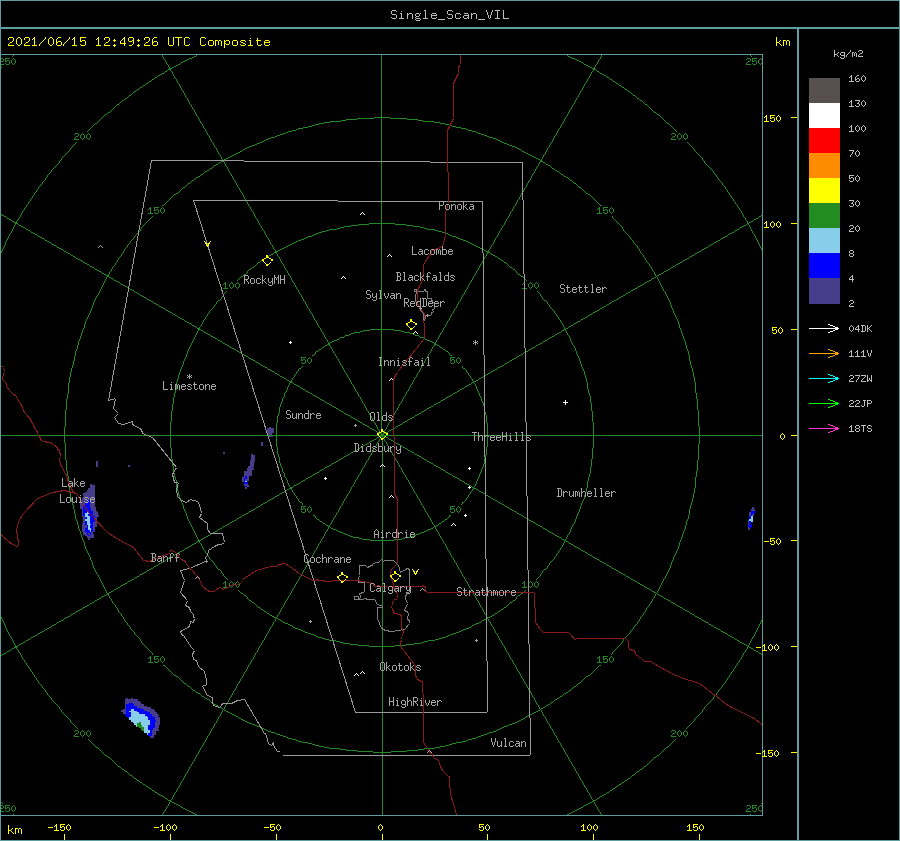
Task: Click the Innisfail city label
Action: click(404, 362)
